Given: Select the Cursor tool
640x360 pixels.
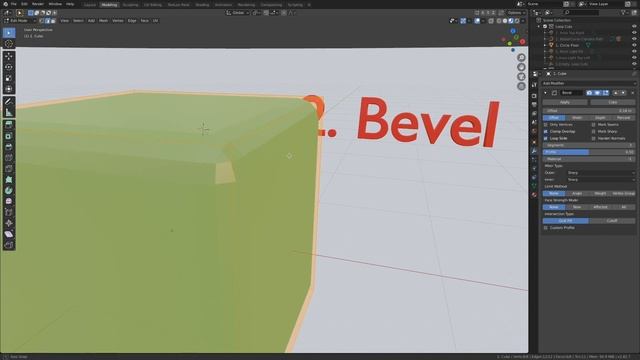Looking at the screenshot, I should click(x=9, y=44).
